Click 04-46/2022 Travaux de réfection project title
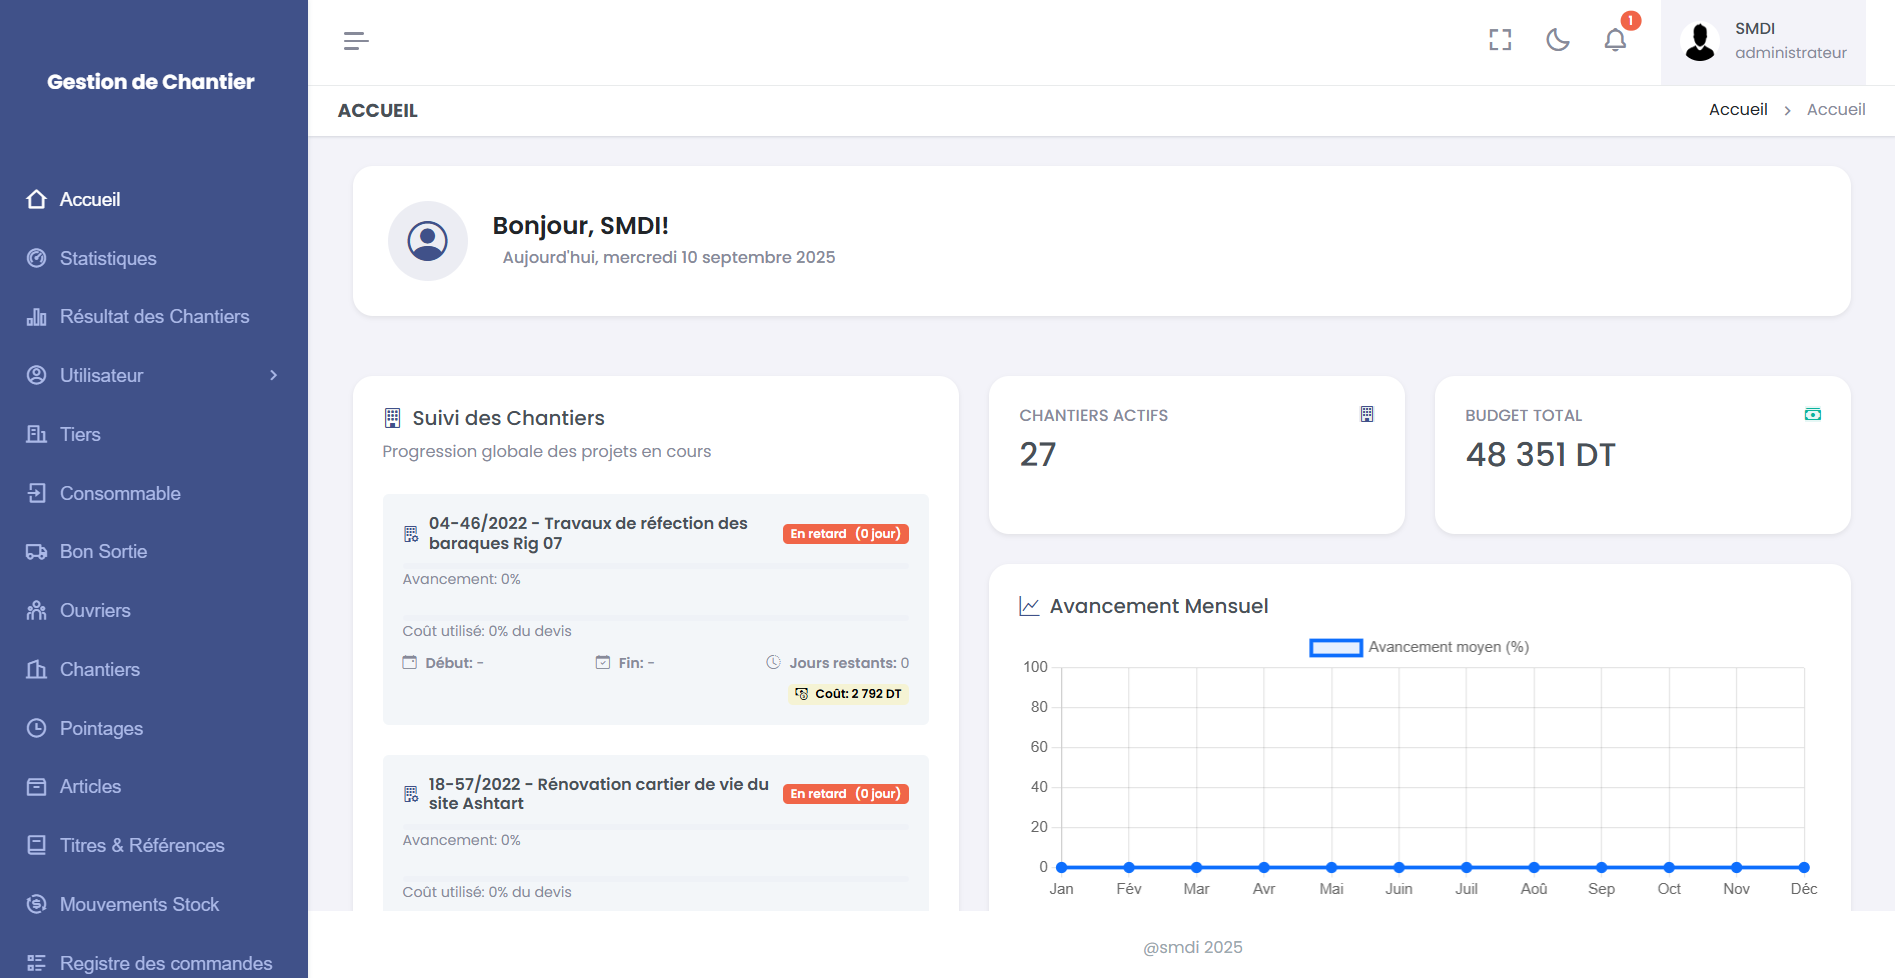Image resolution: width=1895 pixels, height=978 pixels. point(588,533)
